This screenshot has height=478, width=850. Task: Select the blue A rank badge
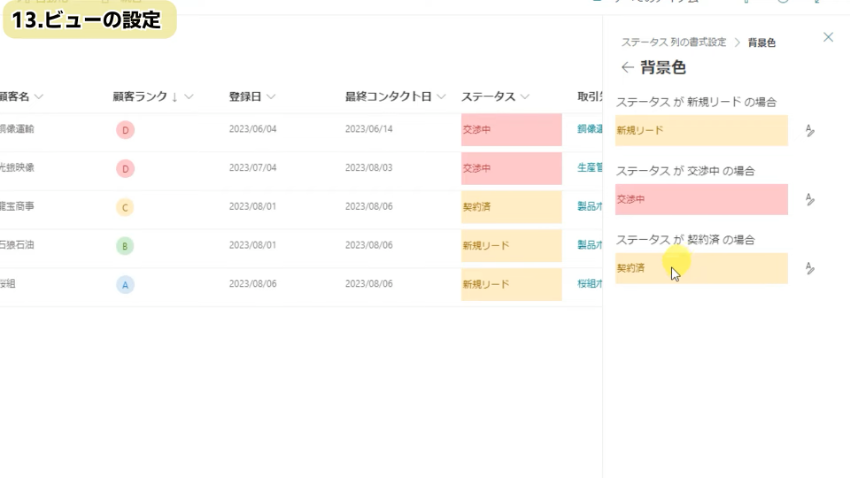coord(125,285)
